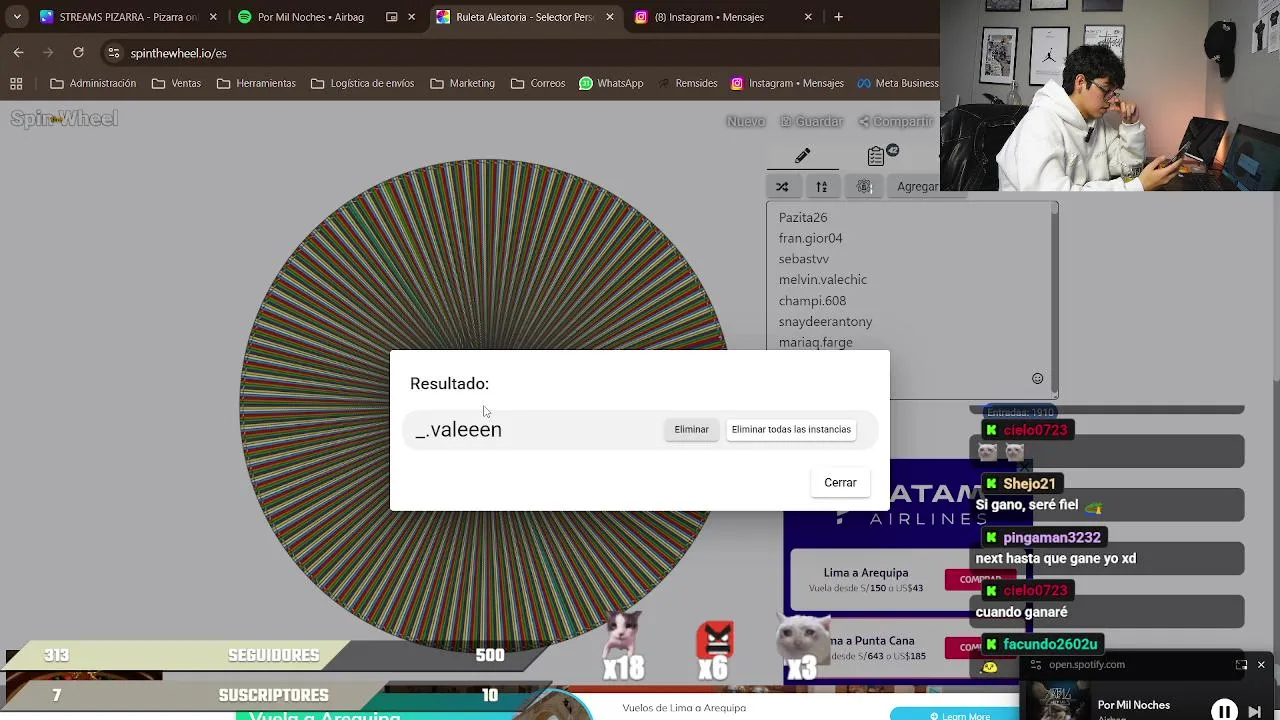Open the Correos bookmark folder

pyautogui.click(x=537, y=83)
